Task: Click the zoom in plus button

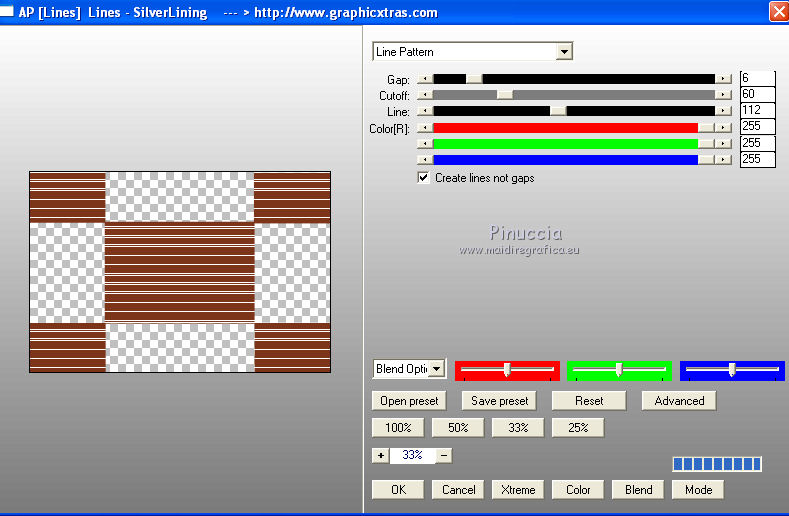Action: [380, 455]
